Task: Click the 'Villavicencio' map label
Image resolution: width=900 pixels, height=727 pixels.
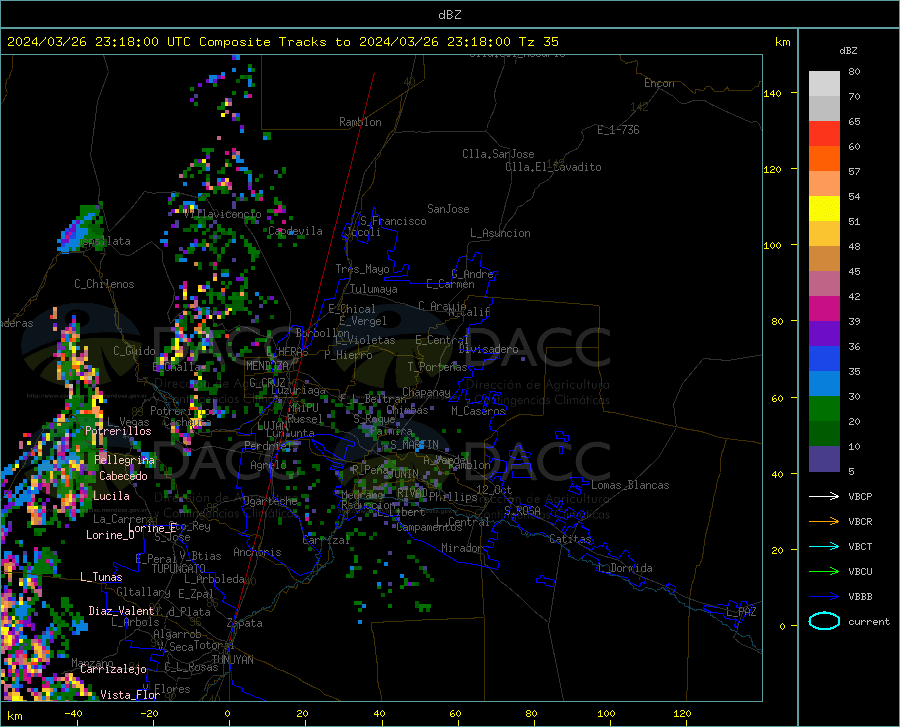Action: pos(223,214)
